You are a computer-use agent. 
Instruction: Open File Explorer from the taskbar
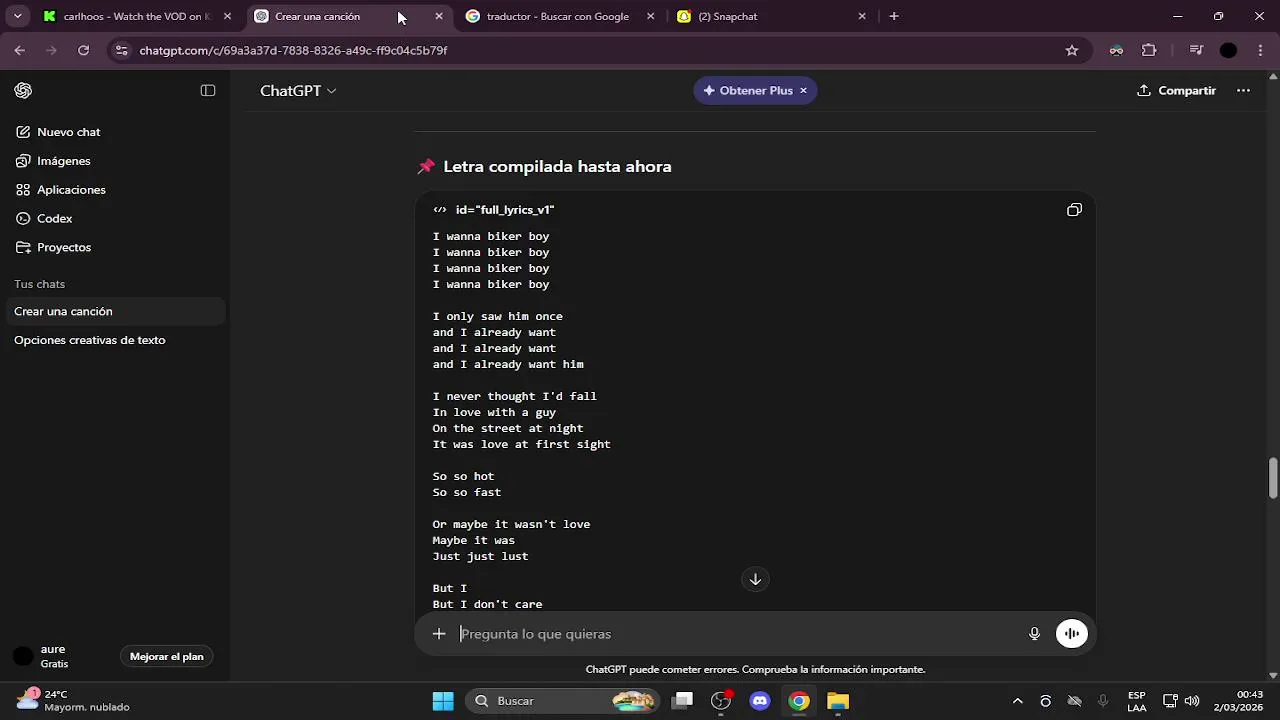[x=838, y=701]
